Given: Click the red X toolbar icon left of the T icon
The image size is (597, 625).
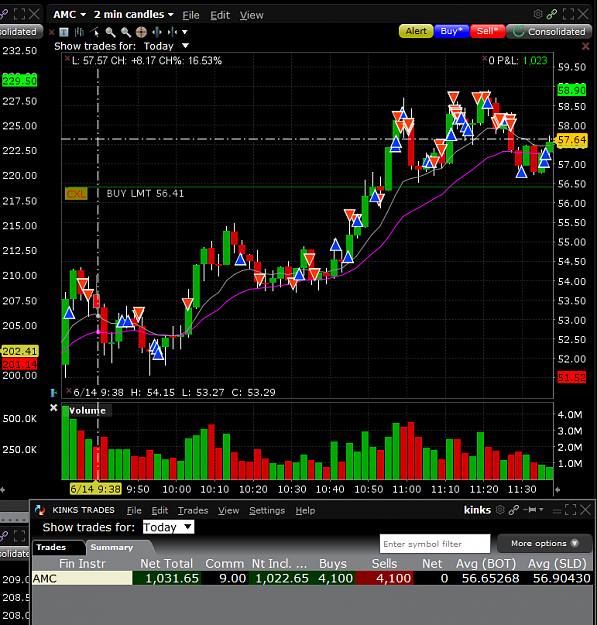Looking at the screenshot, I should point(51,32).
